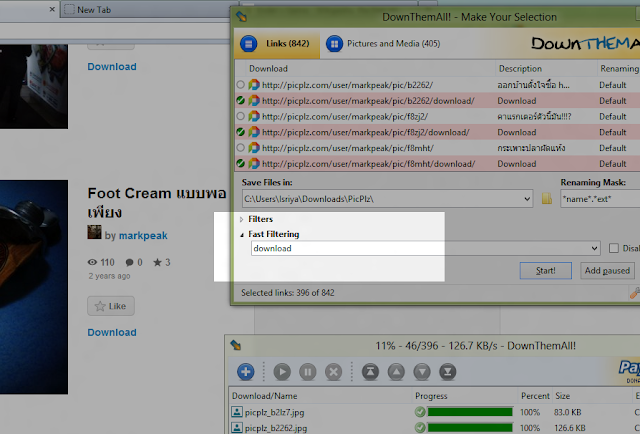Close the browser tab left of New Tab
640x434 pixels.
click(x=52, y=9)
